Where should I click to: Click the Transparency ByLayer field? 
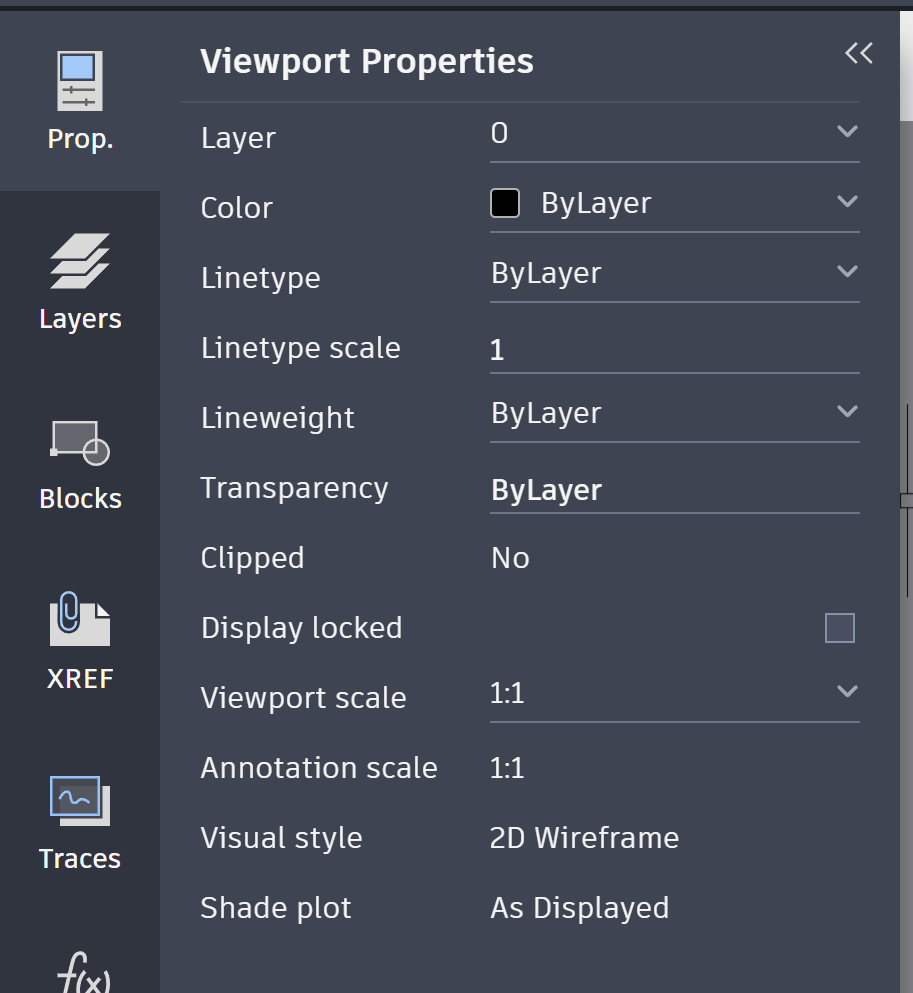673,490
